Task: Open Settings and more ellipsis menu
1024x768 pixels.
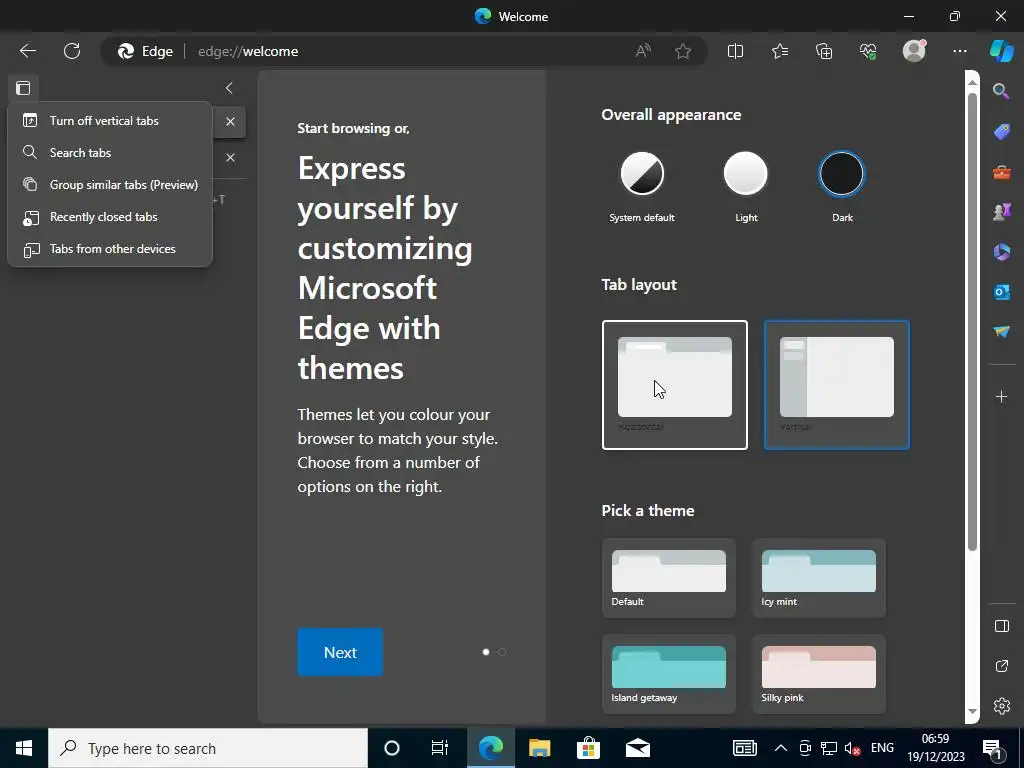Action: coord(959,51)
